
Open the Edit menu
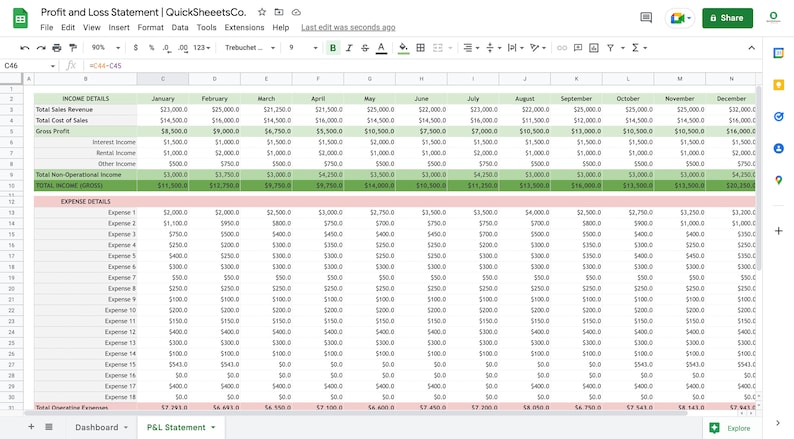(x=68, y=27)
